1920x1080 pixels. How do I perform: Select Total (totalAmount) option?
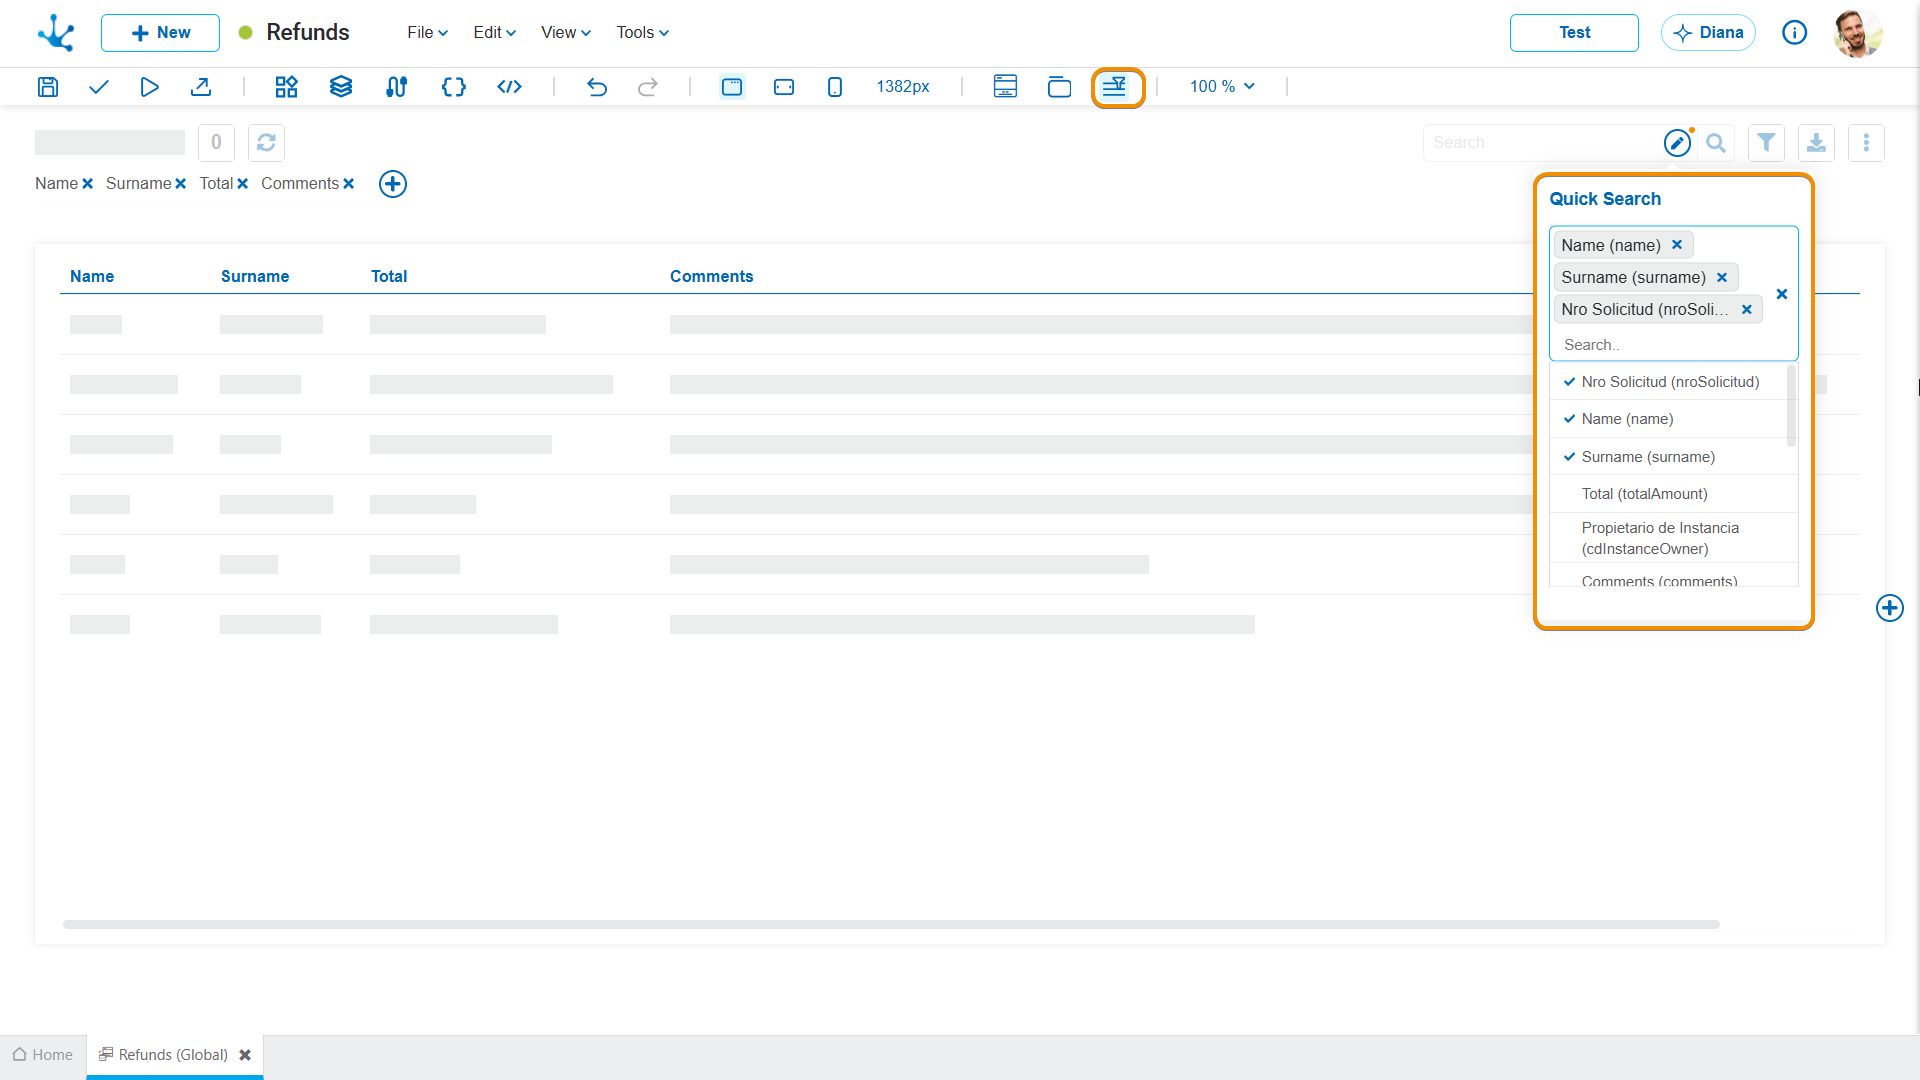pos(1668,494)
